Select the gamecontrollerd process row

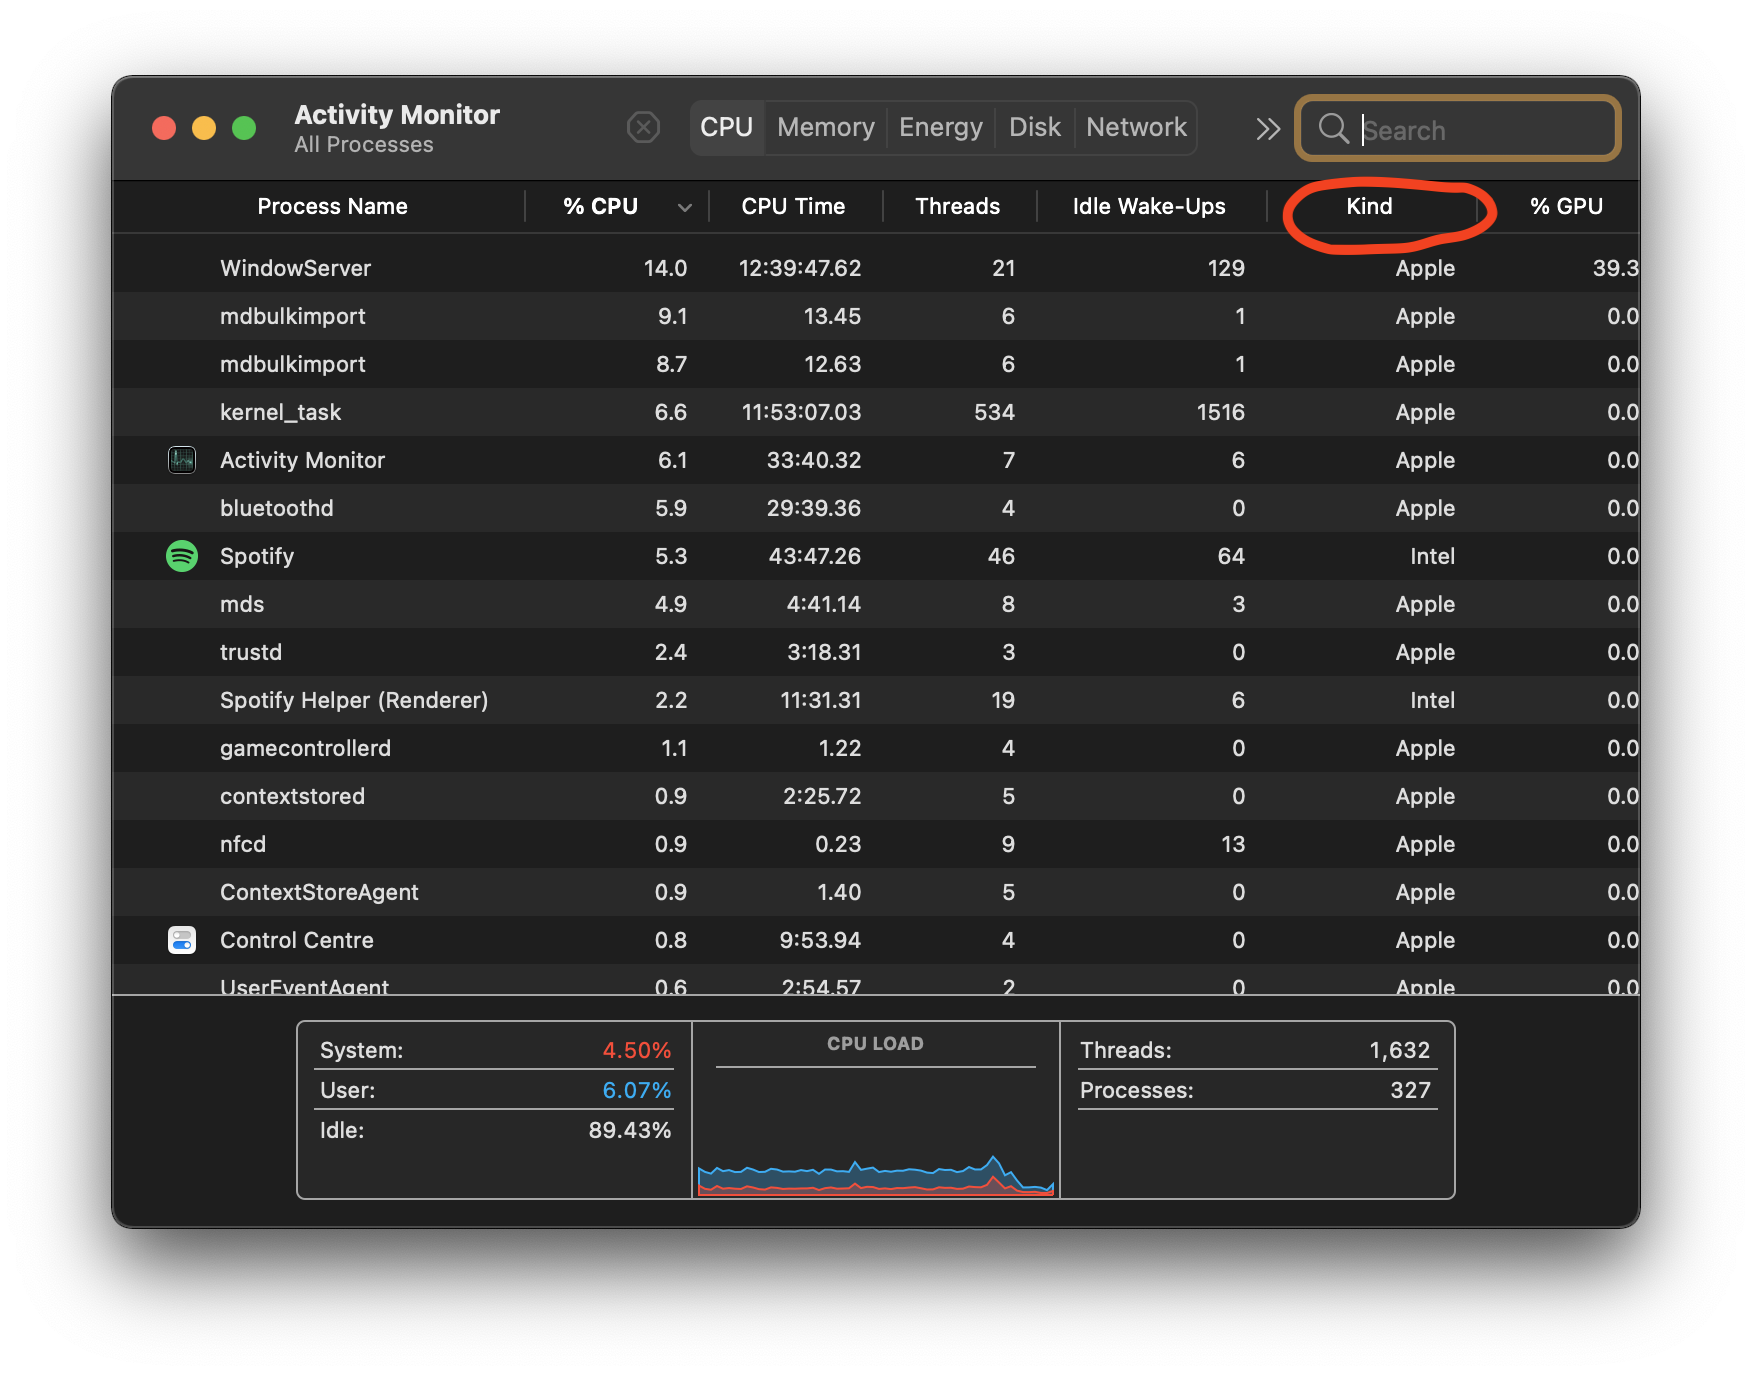[876, 748]
